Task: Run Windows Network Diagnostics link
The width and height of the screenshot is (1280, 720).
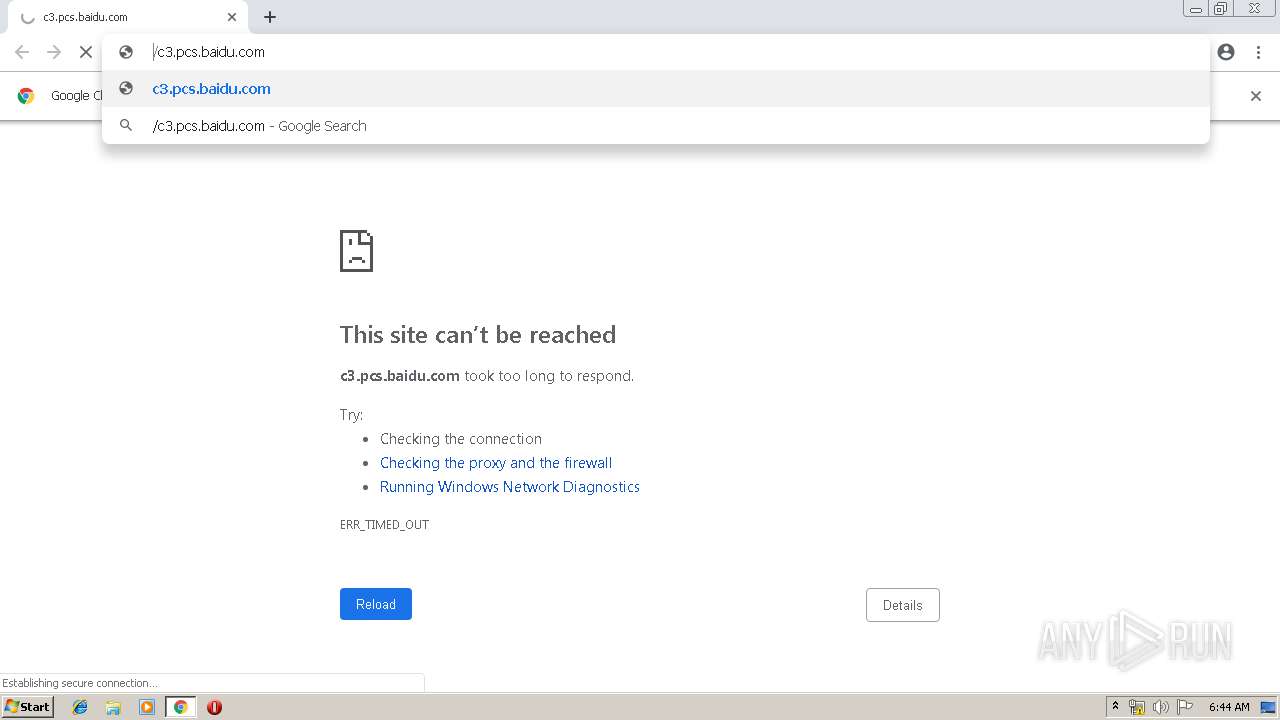Action: coord(510,487)
